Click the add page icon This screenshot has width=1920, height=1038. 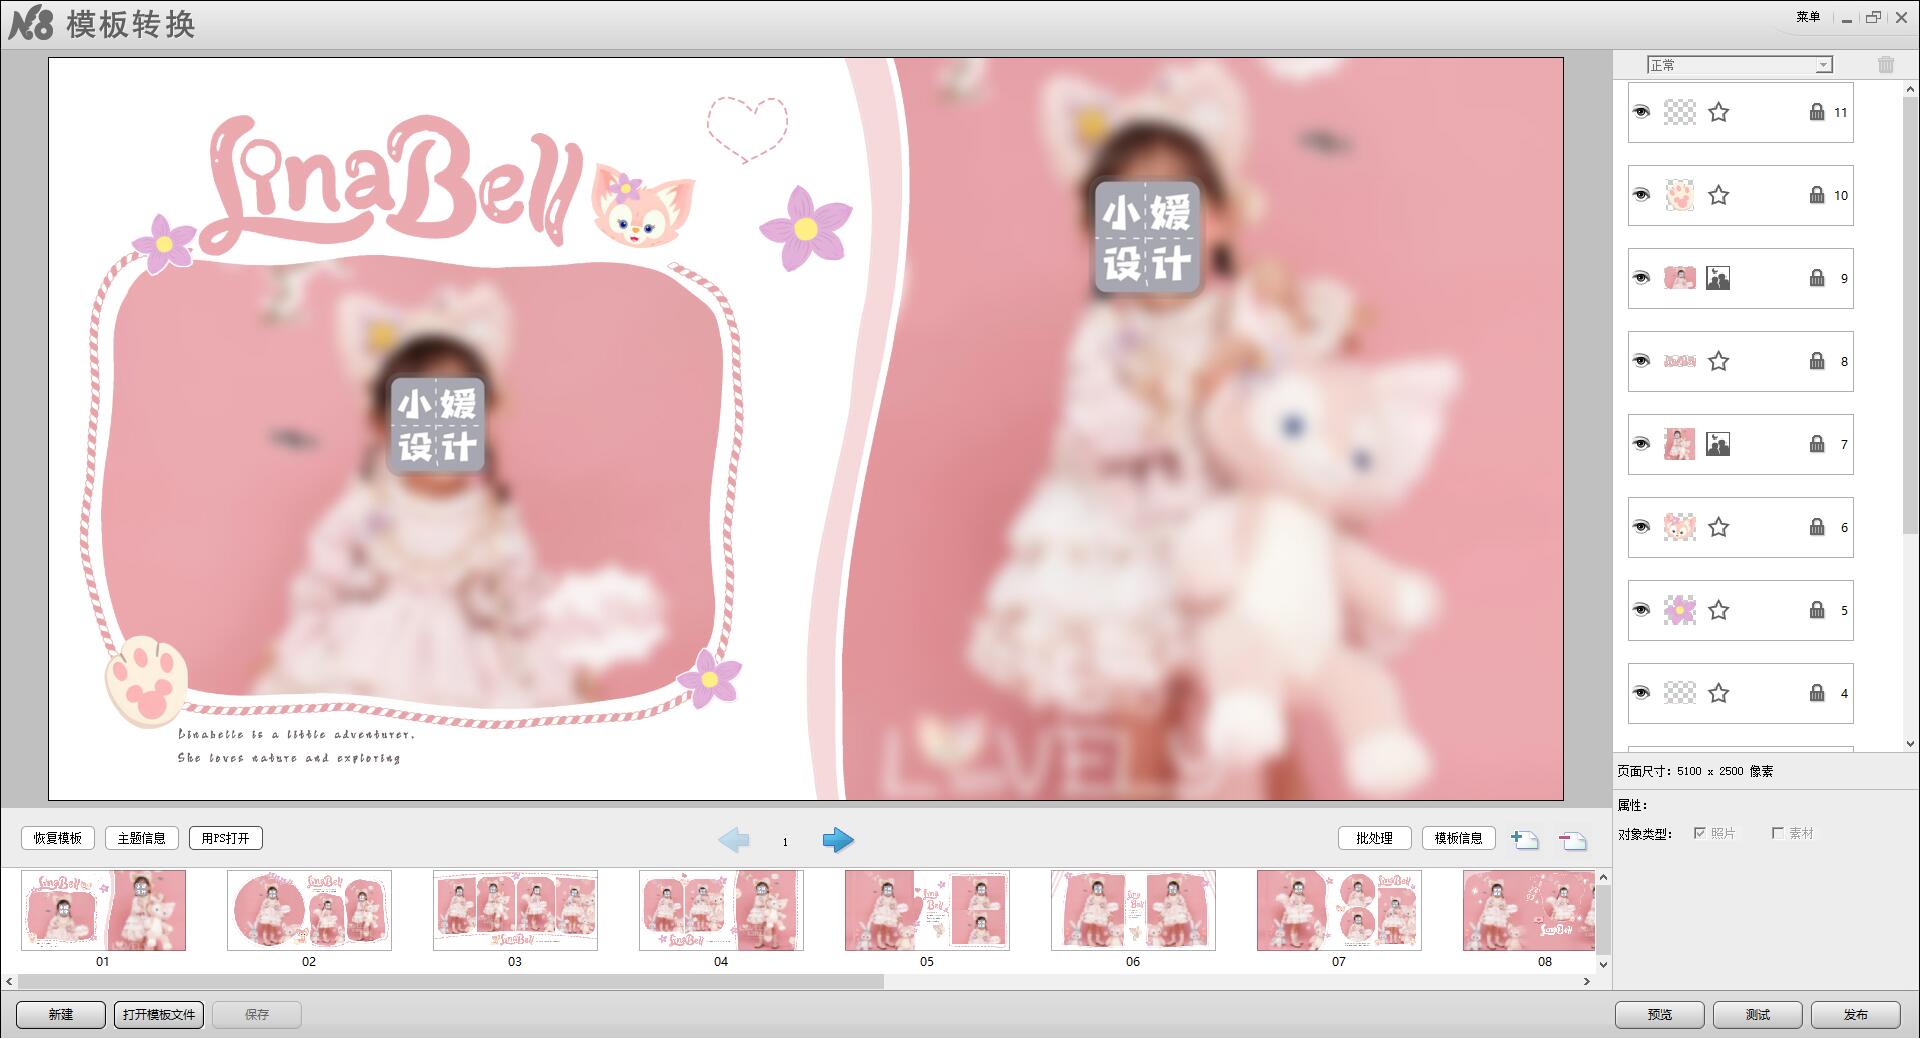pyautogui.click(x=1524, y=840)
